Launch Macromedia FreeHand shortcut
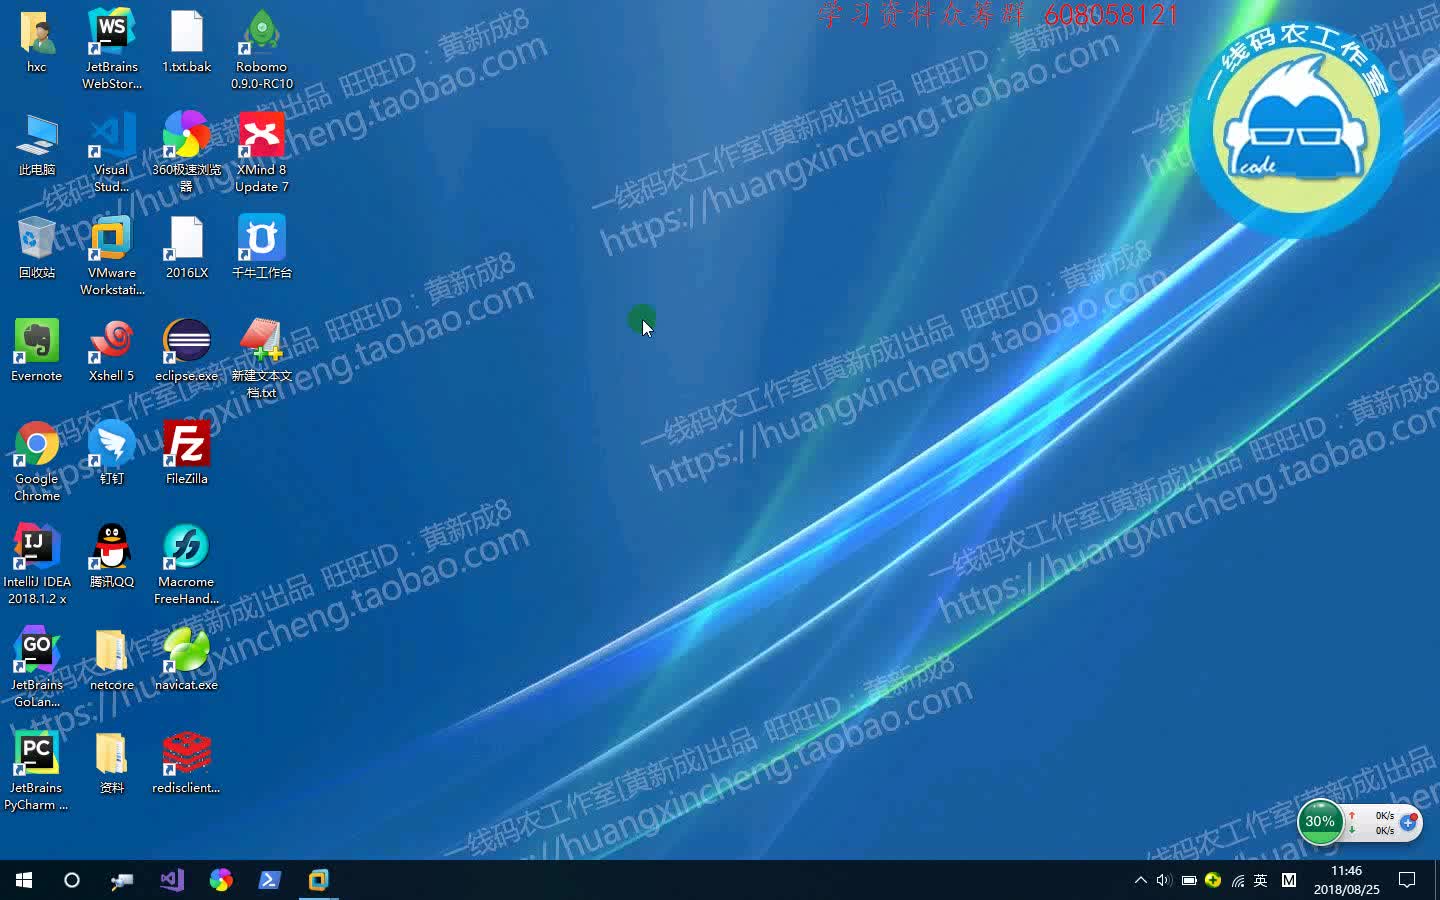This screenshot has width=1440, height=900. pyautogui.click(x=187, y=564)
